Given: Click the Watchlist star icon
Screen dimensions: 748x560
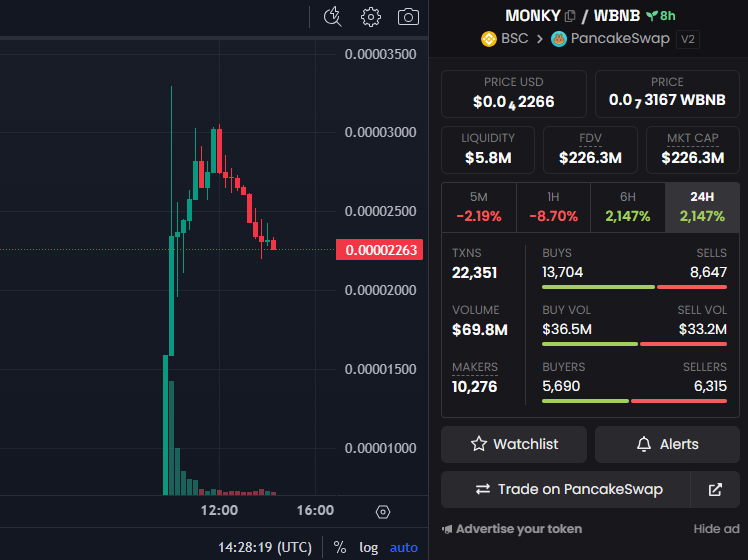Looking at the screenshot, I should pos(478,444).
